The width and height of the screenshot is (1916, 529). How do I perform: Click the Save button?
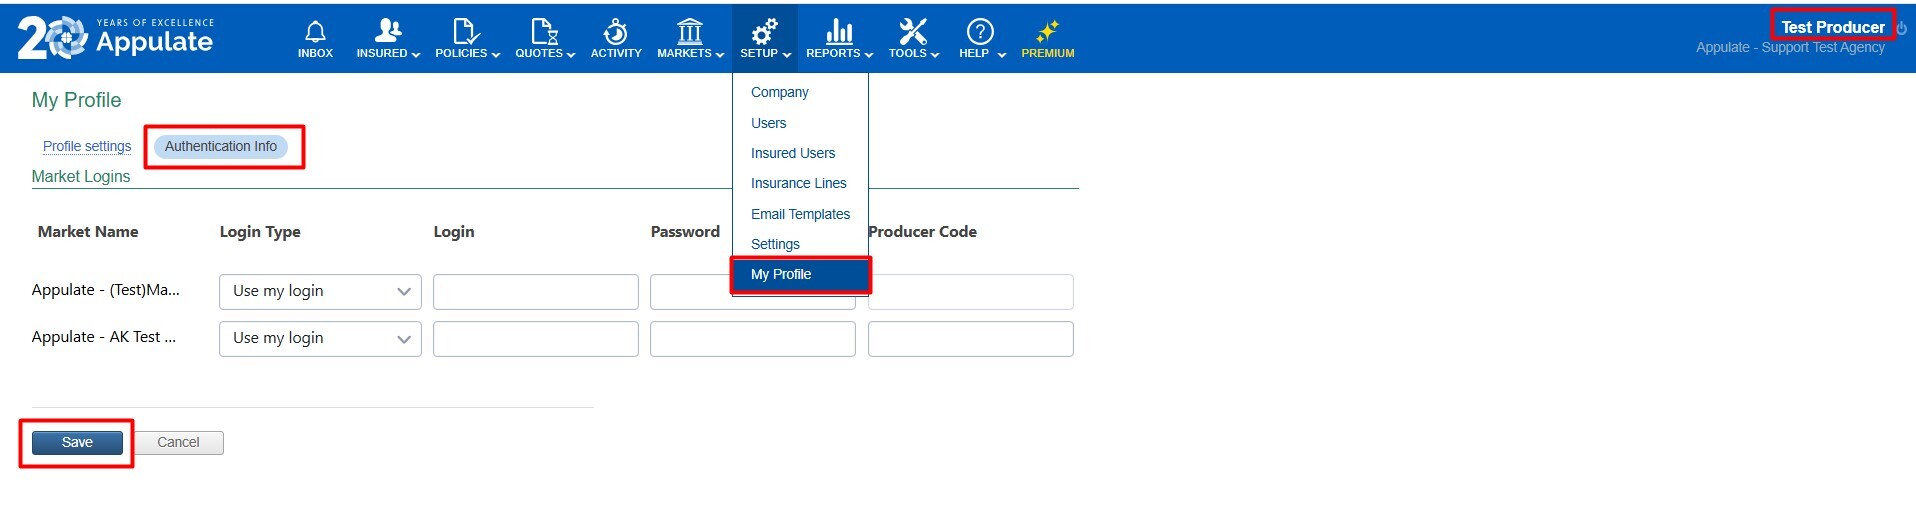click(77, 442)
